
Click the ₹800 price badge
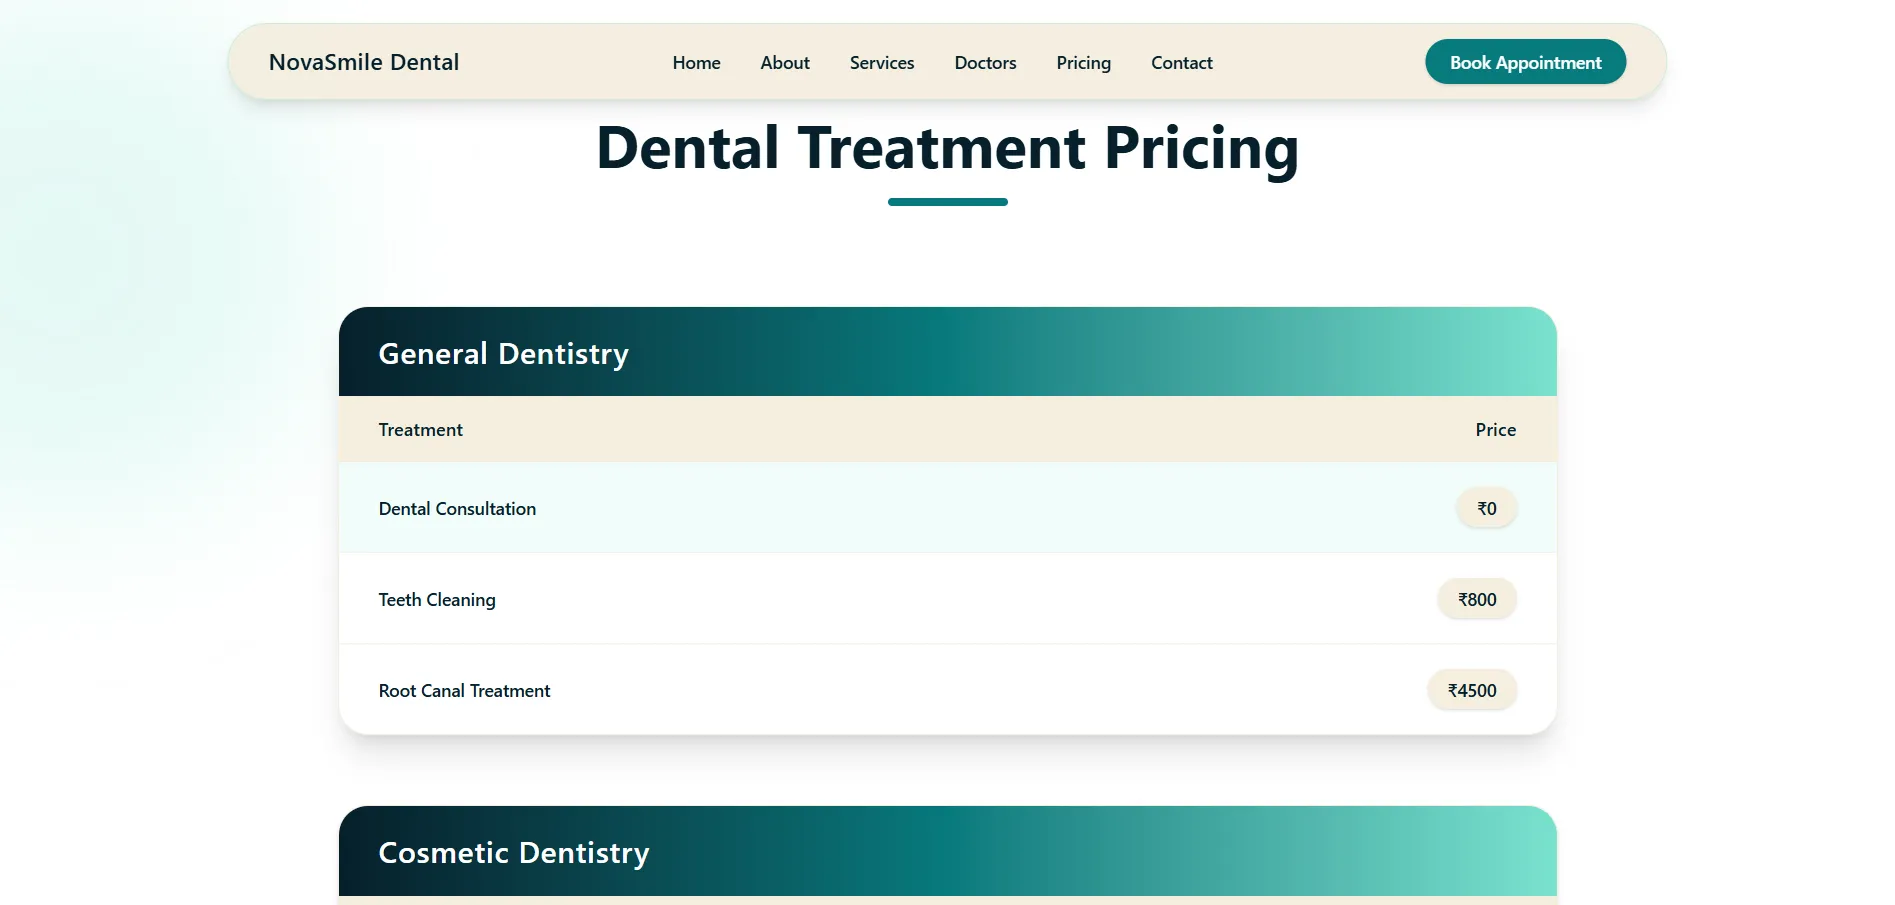click(1477, 600)
